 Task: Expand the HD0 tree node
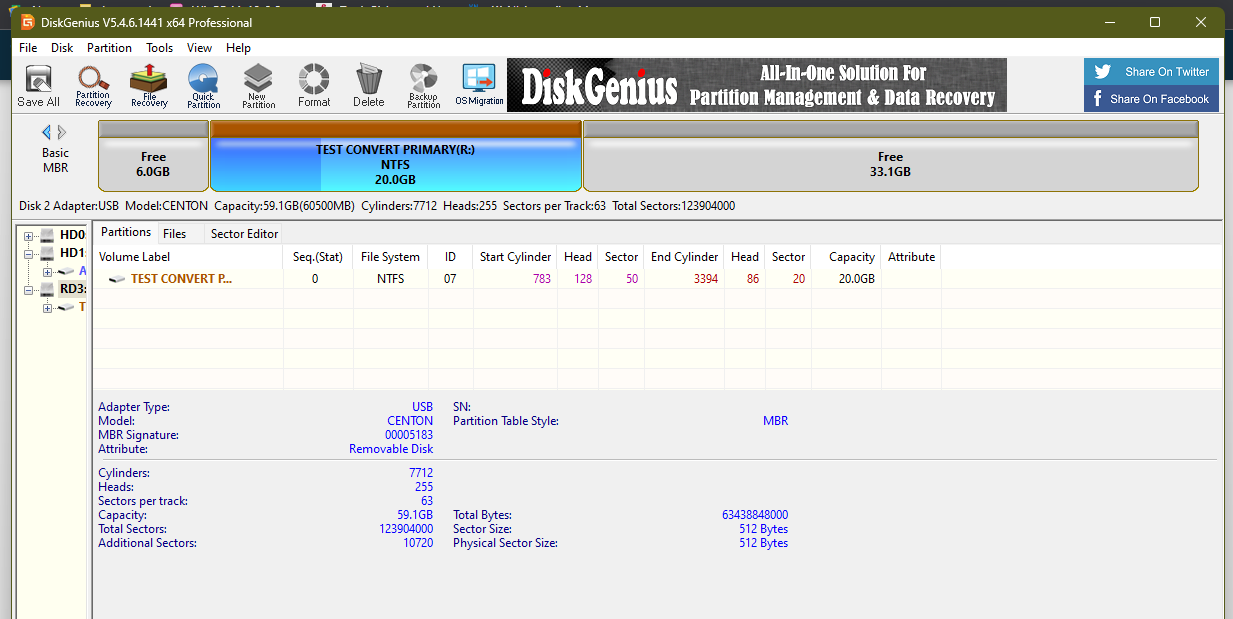[29, 237]
